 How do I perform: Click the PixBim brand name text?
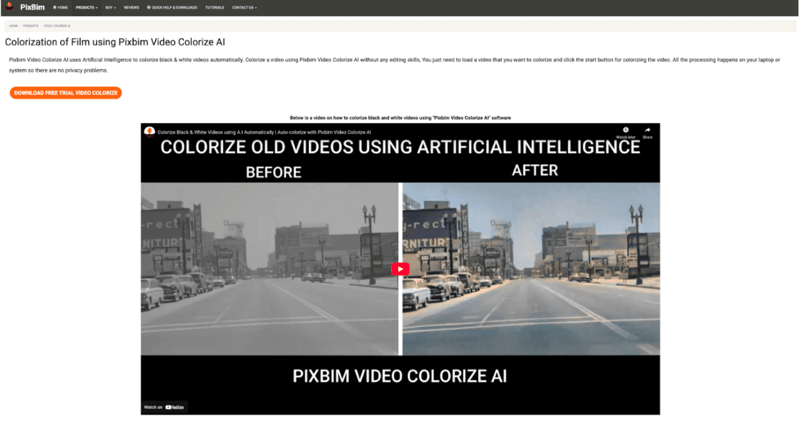tap(33, 7)
